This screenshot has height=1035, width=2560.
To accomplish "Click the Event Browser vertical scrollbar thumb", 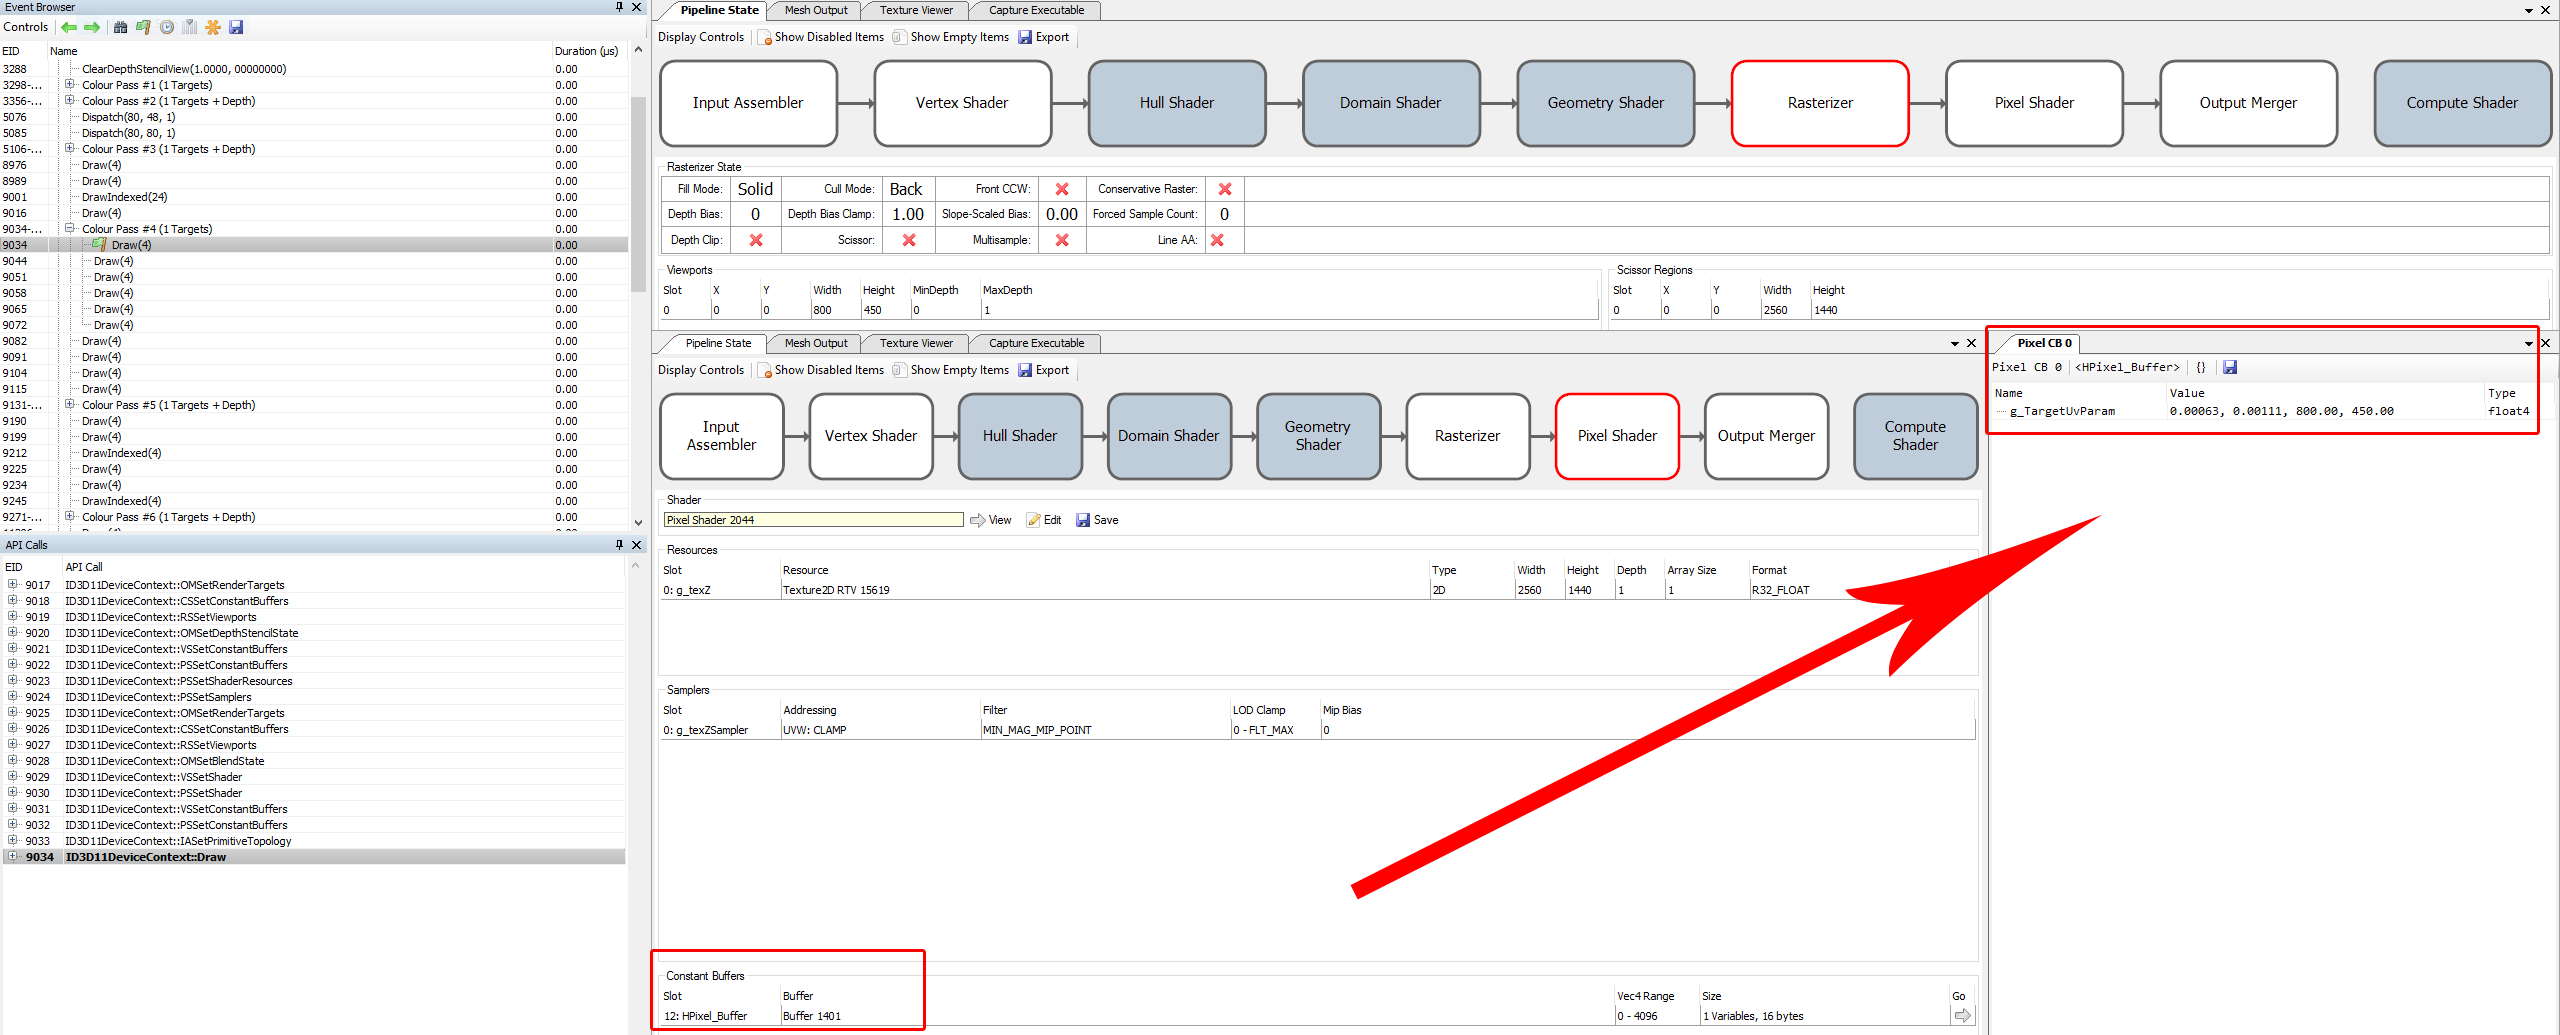I will [638, 190].
